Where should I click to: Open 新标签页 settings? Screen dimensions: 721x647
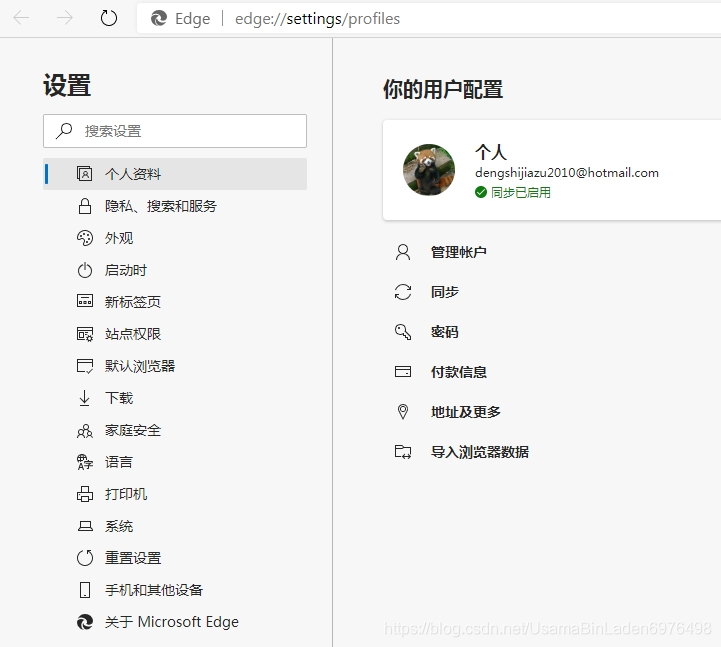133,302
